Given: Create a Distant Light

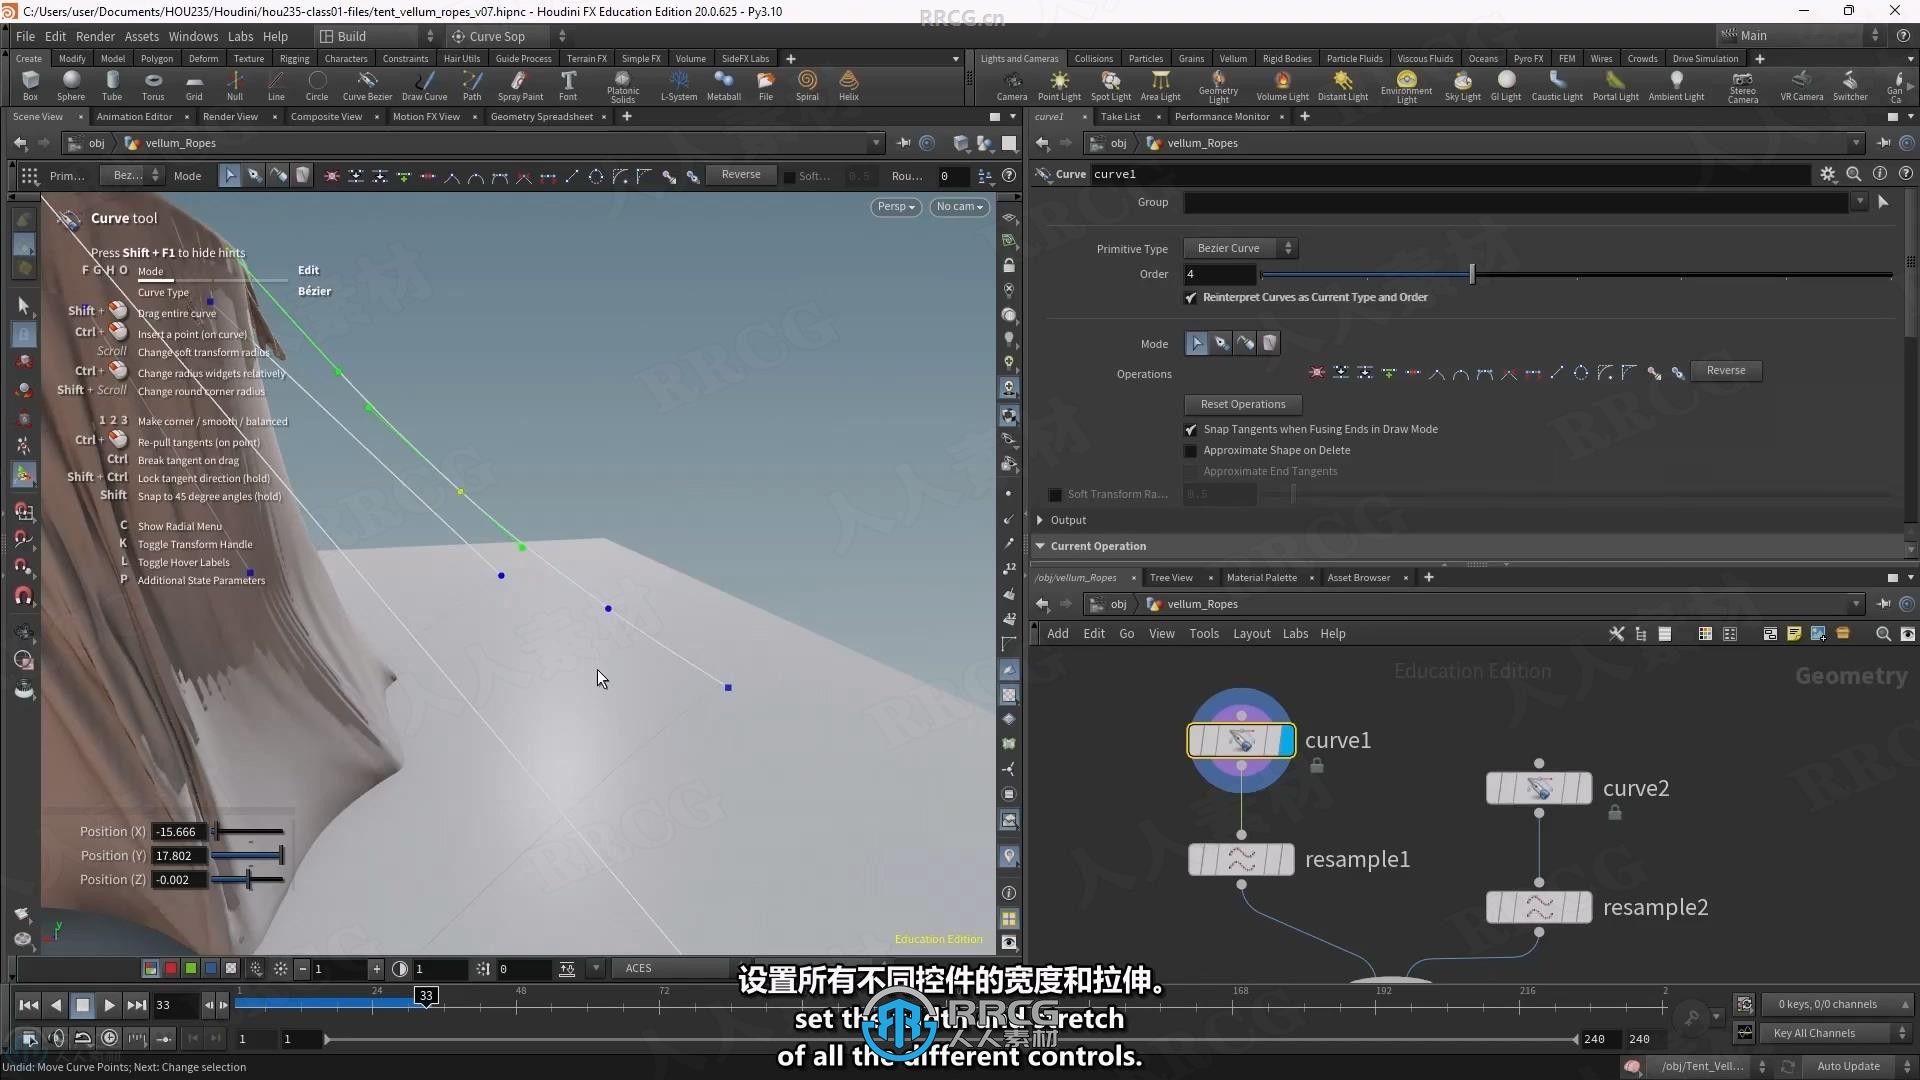Looking at the screenshot, I should 1343,86.
